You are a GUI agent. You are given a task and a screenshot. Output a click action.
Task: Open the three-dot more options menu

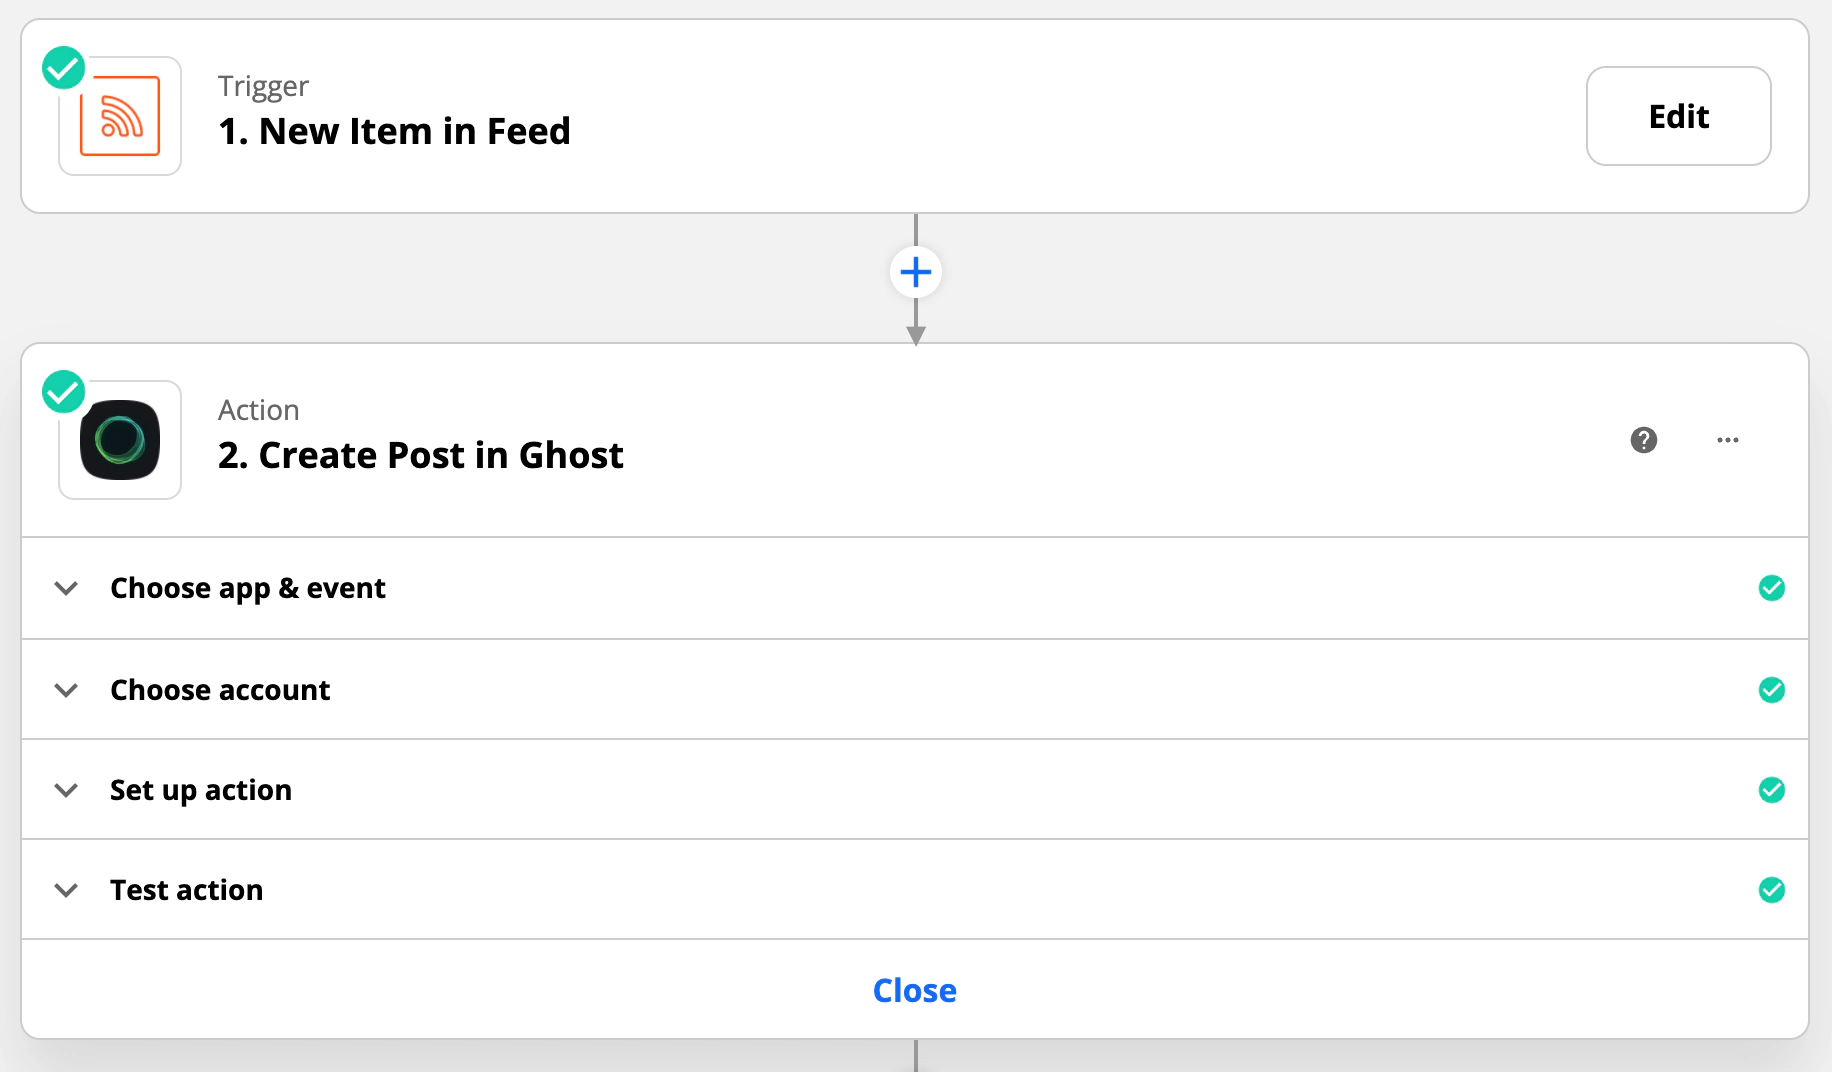pos(1728,440)
